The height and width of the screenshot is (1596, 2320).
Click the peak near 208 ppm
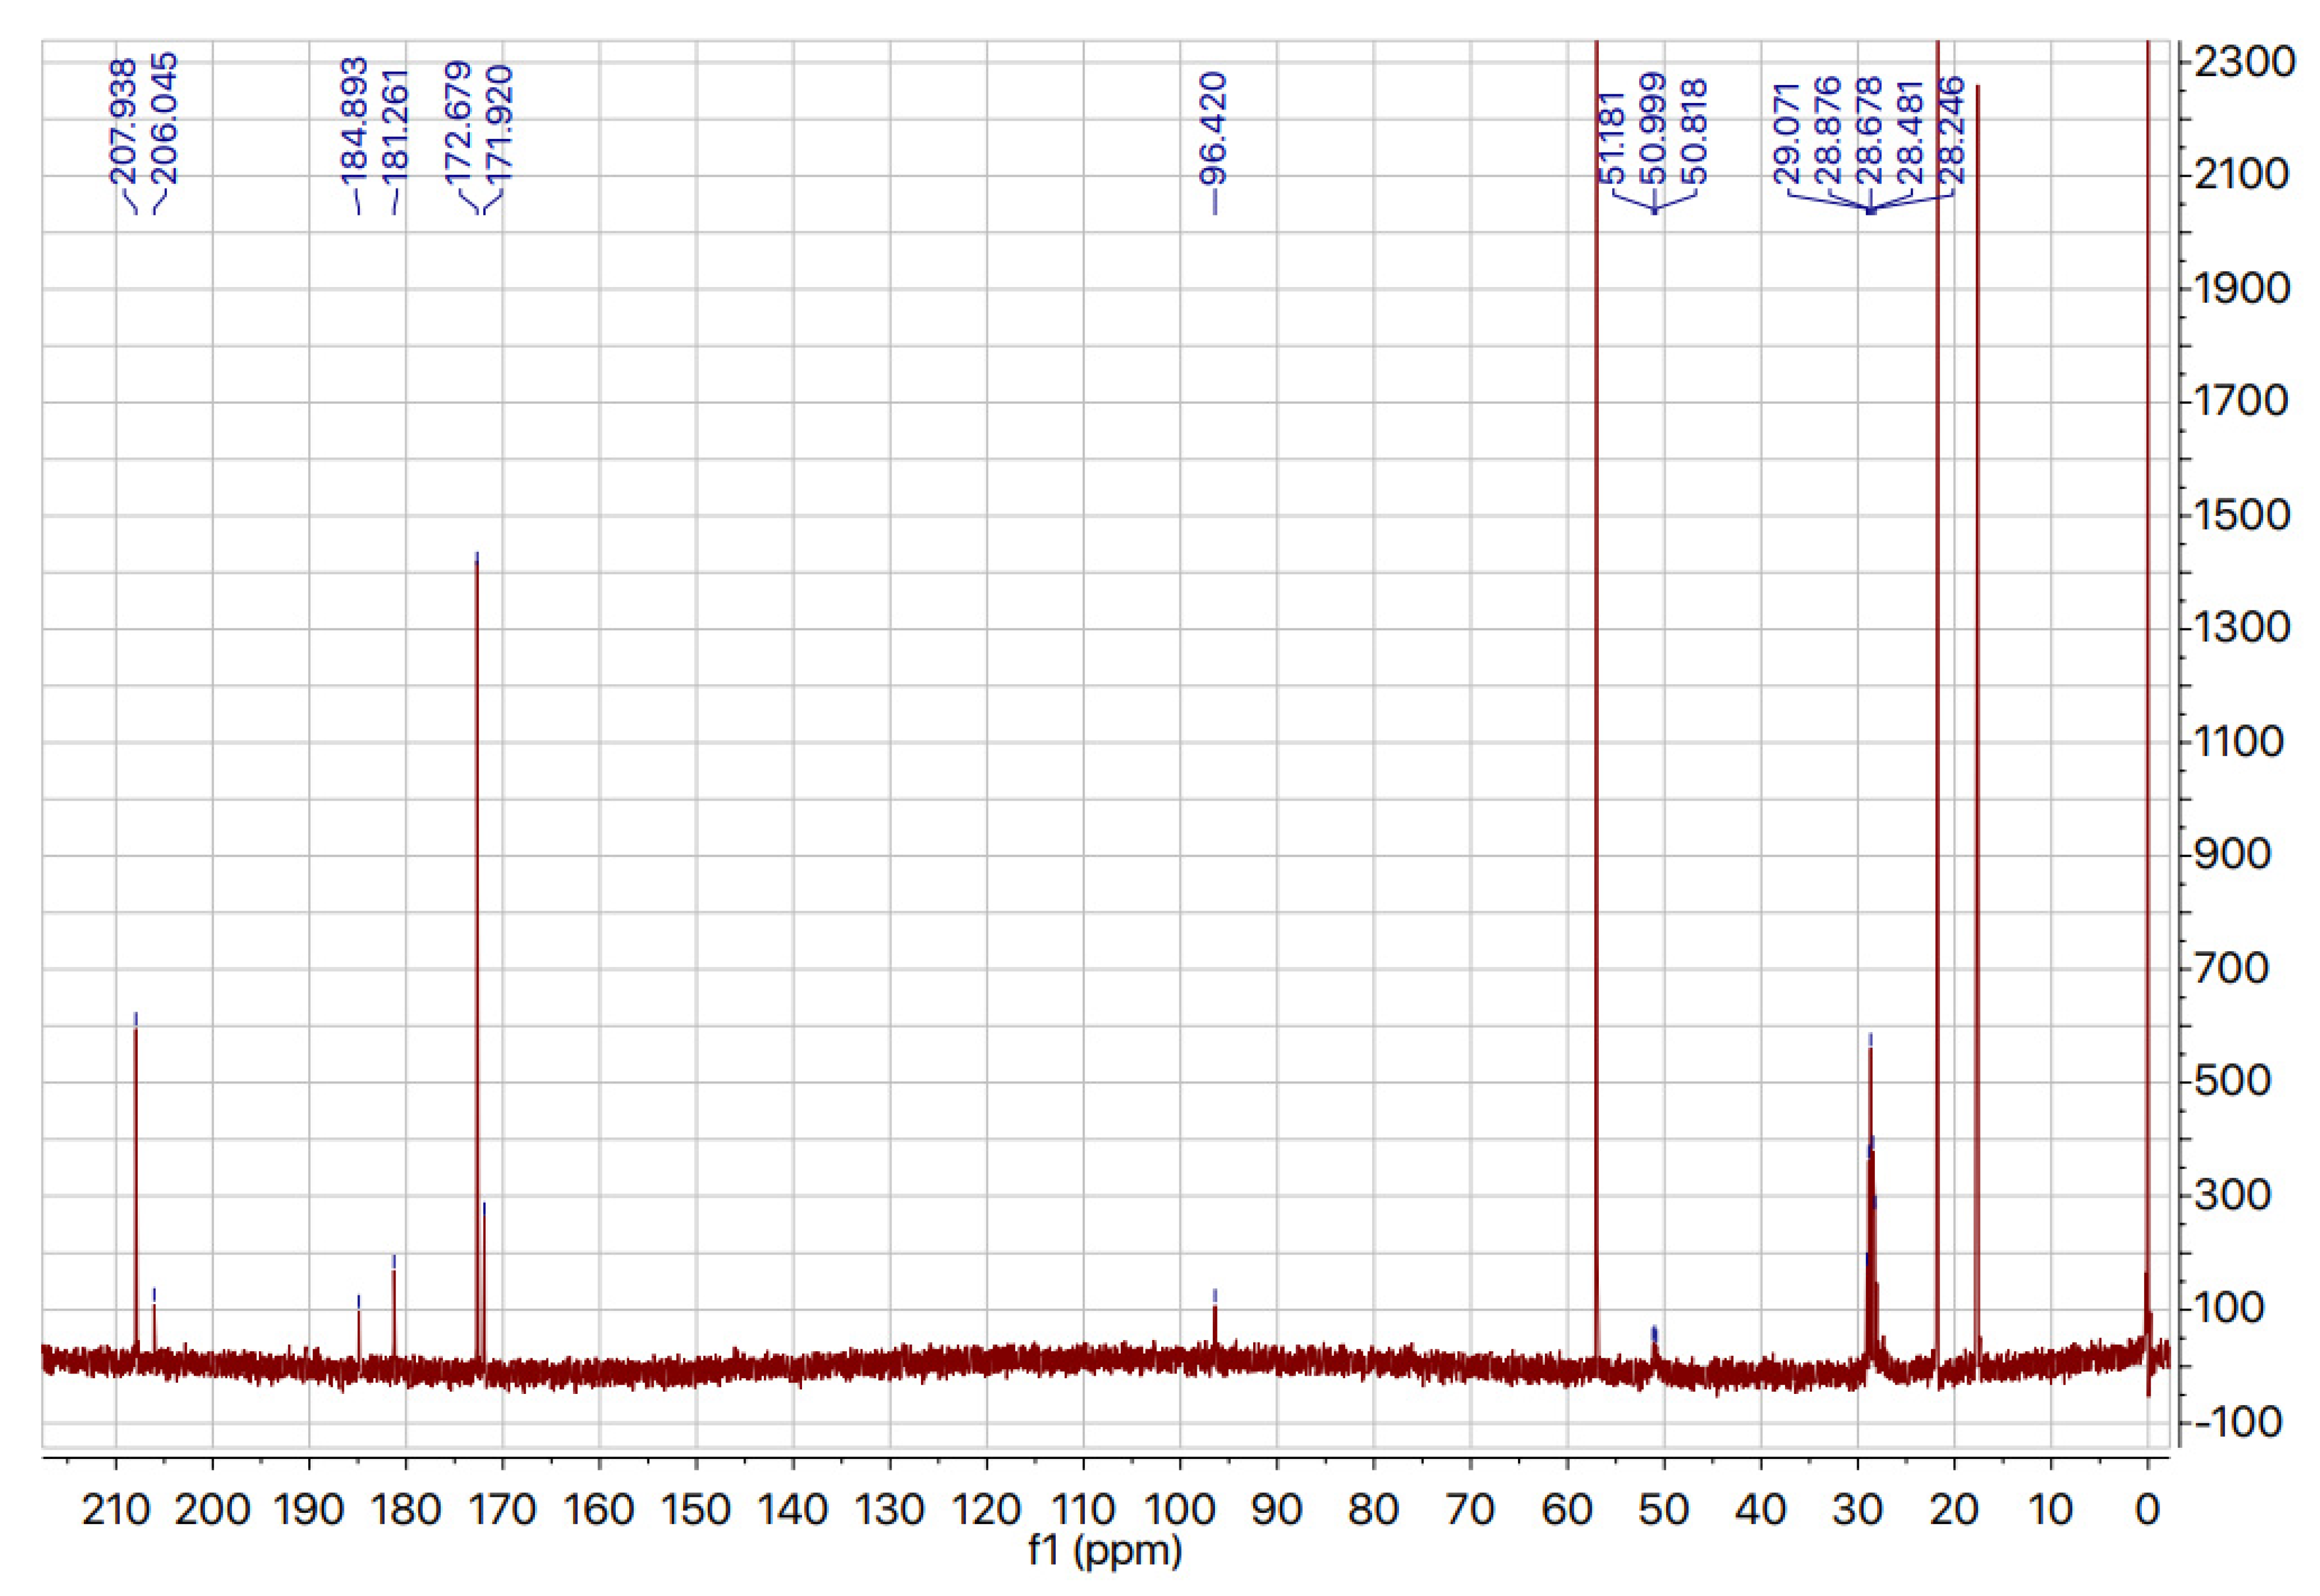(136, 1180)
